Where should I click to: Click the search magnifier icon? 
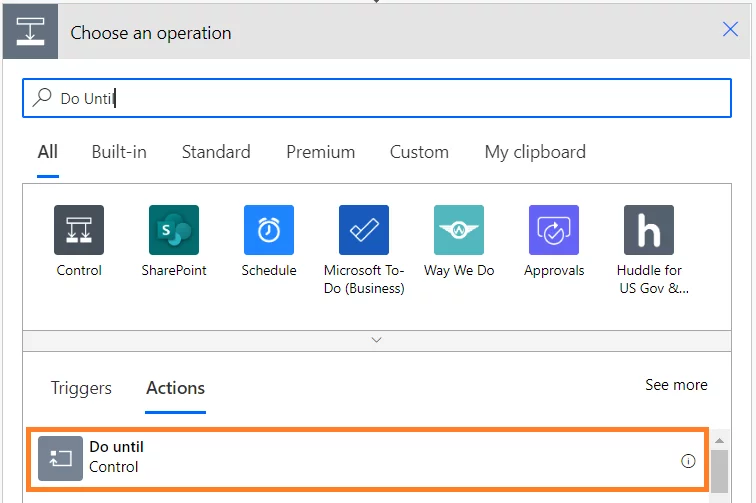click(42, 97)
